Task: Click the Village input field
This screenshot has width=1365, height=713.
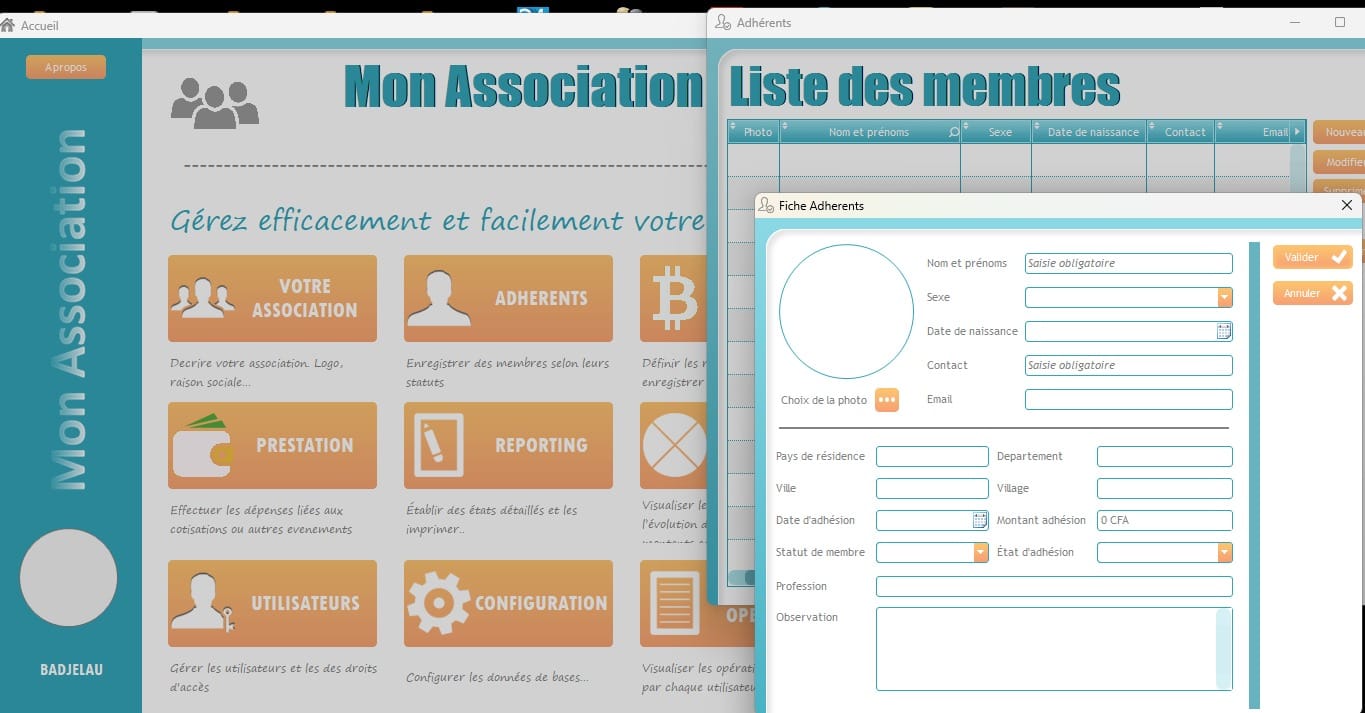Action: click(1165, 488)
